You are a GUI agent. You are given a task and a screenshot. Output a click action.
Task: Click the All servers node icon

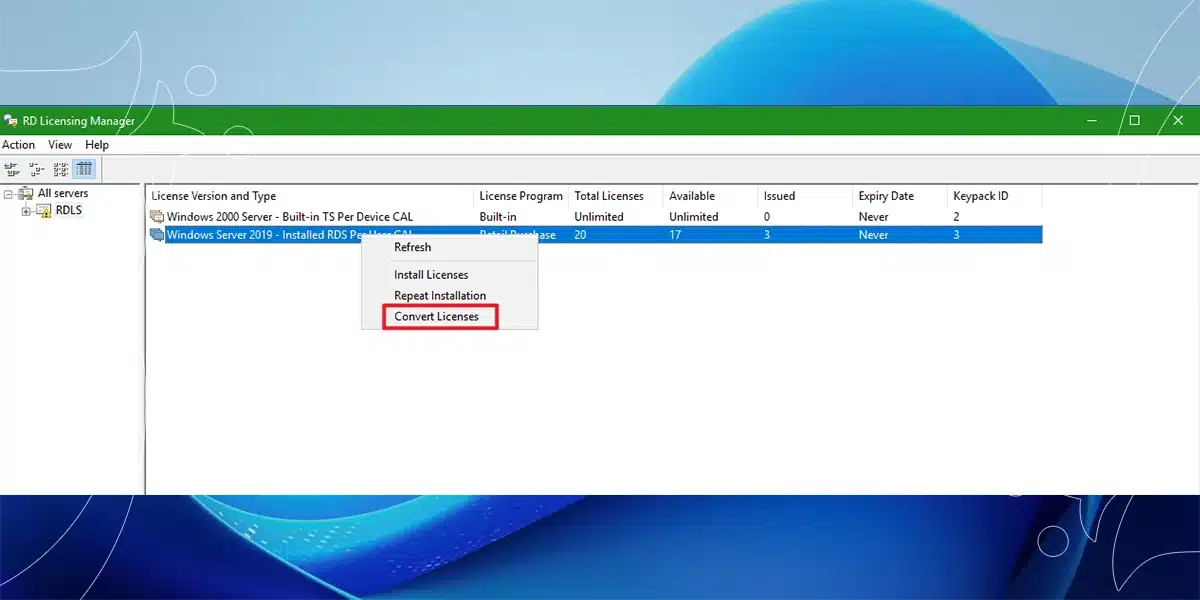(26, 194)
